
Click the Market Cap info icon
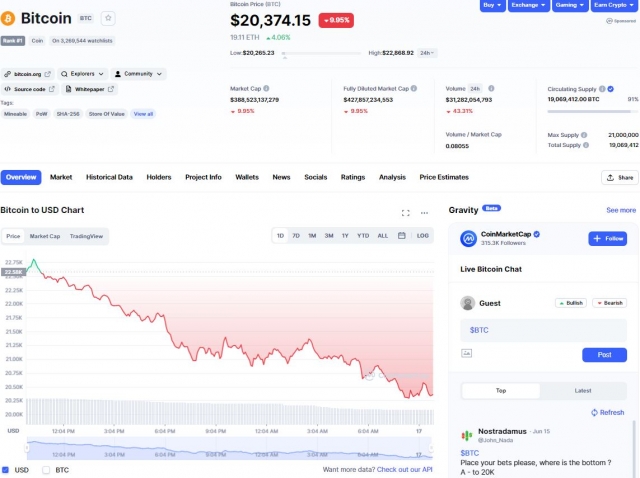[x=266, y=89]
